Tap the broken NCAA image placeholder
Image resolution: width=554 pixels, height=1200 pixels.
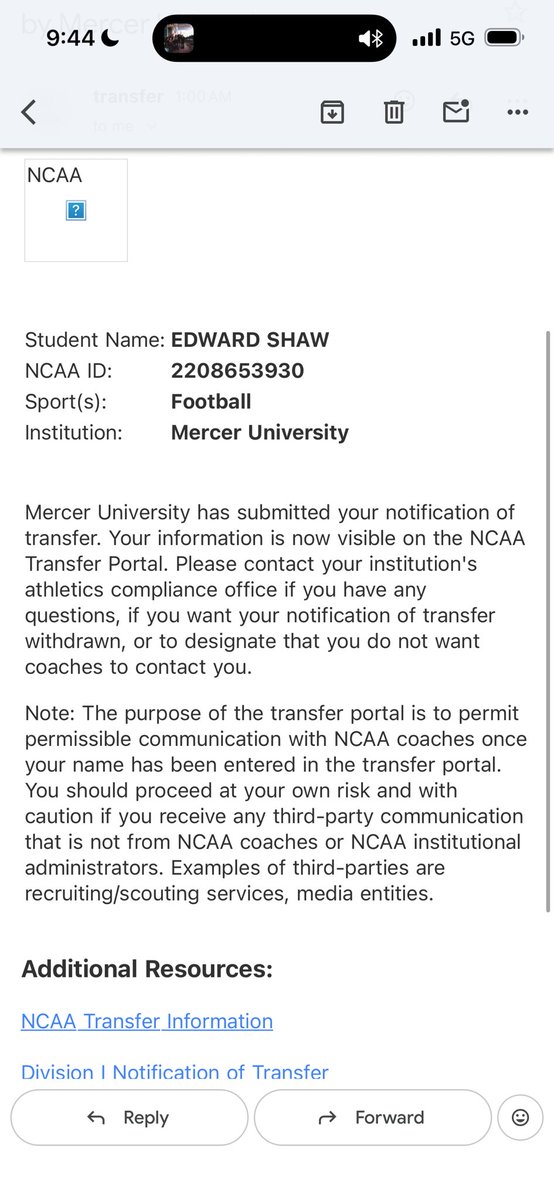coord(76,210)
